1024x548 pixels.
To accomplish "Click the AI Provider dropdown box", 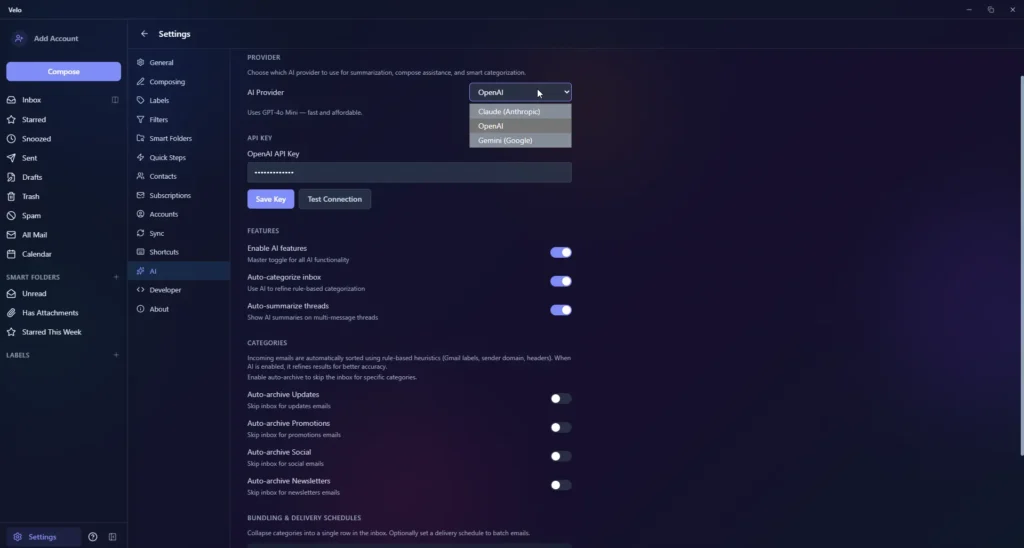I will tap(520, 92).
